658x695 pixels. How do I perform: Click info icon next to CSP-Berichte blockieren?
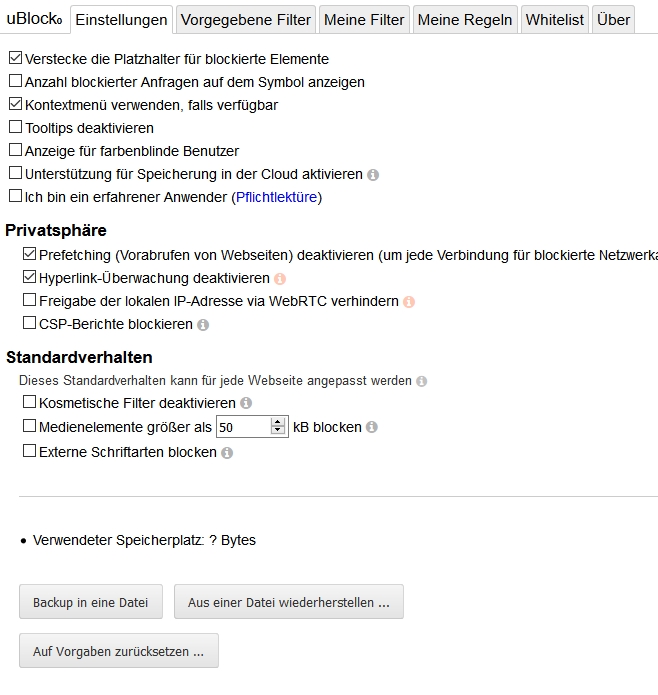point(203,325)
